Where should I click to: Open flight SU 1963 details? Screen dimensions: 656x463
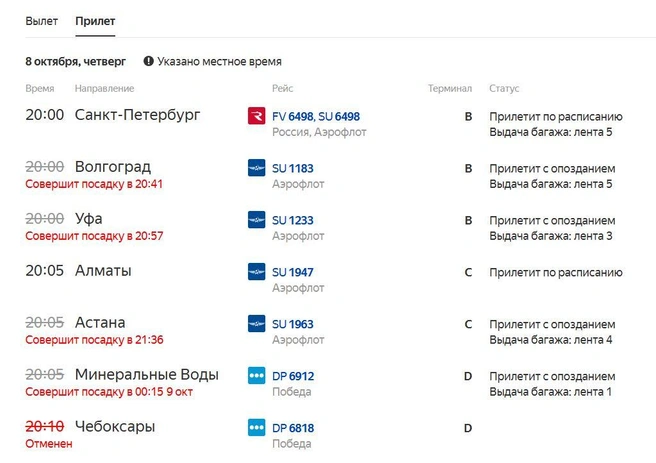292,324
